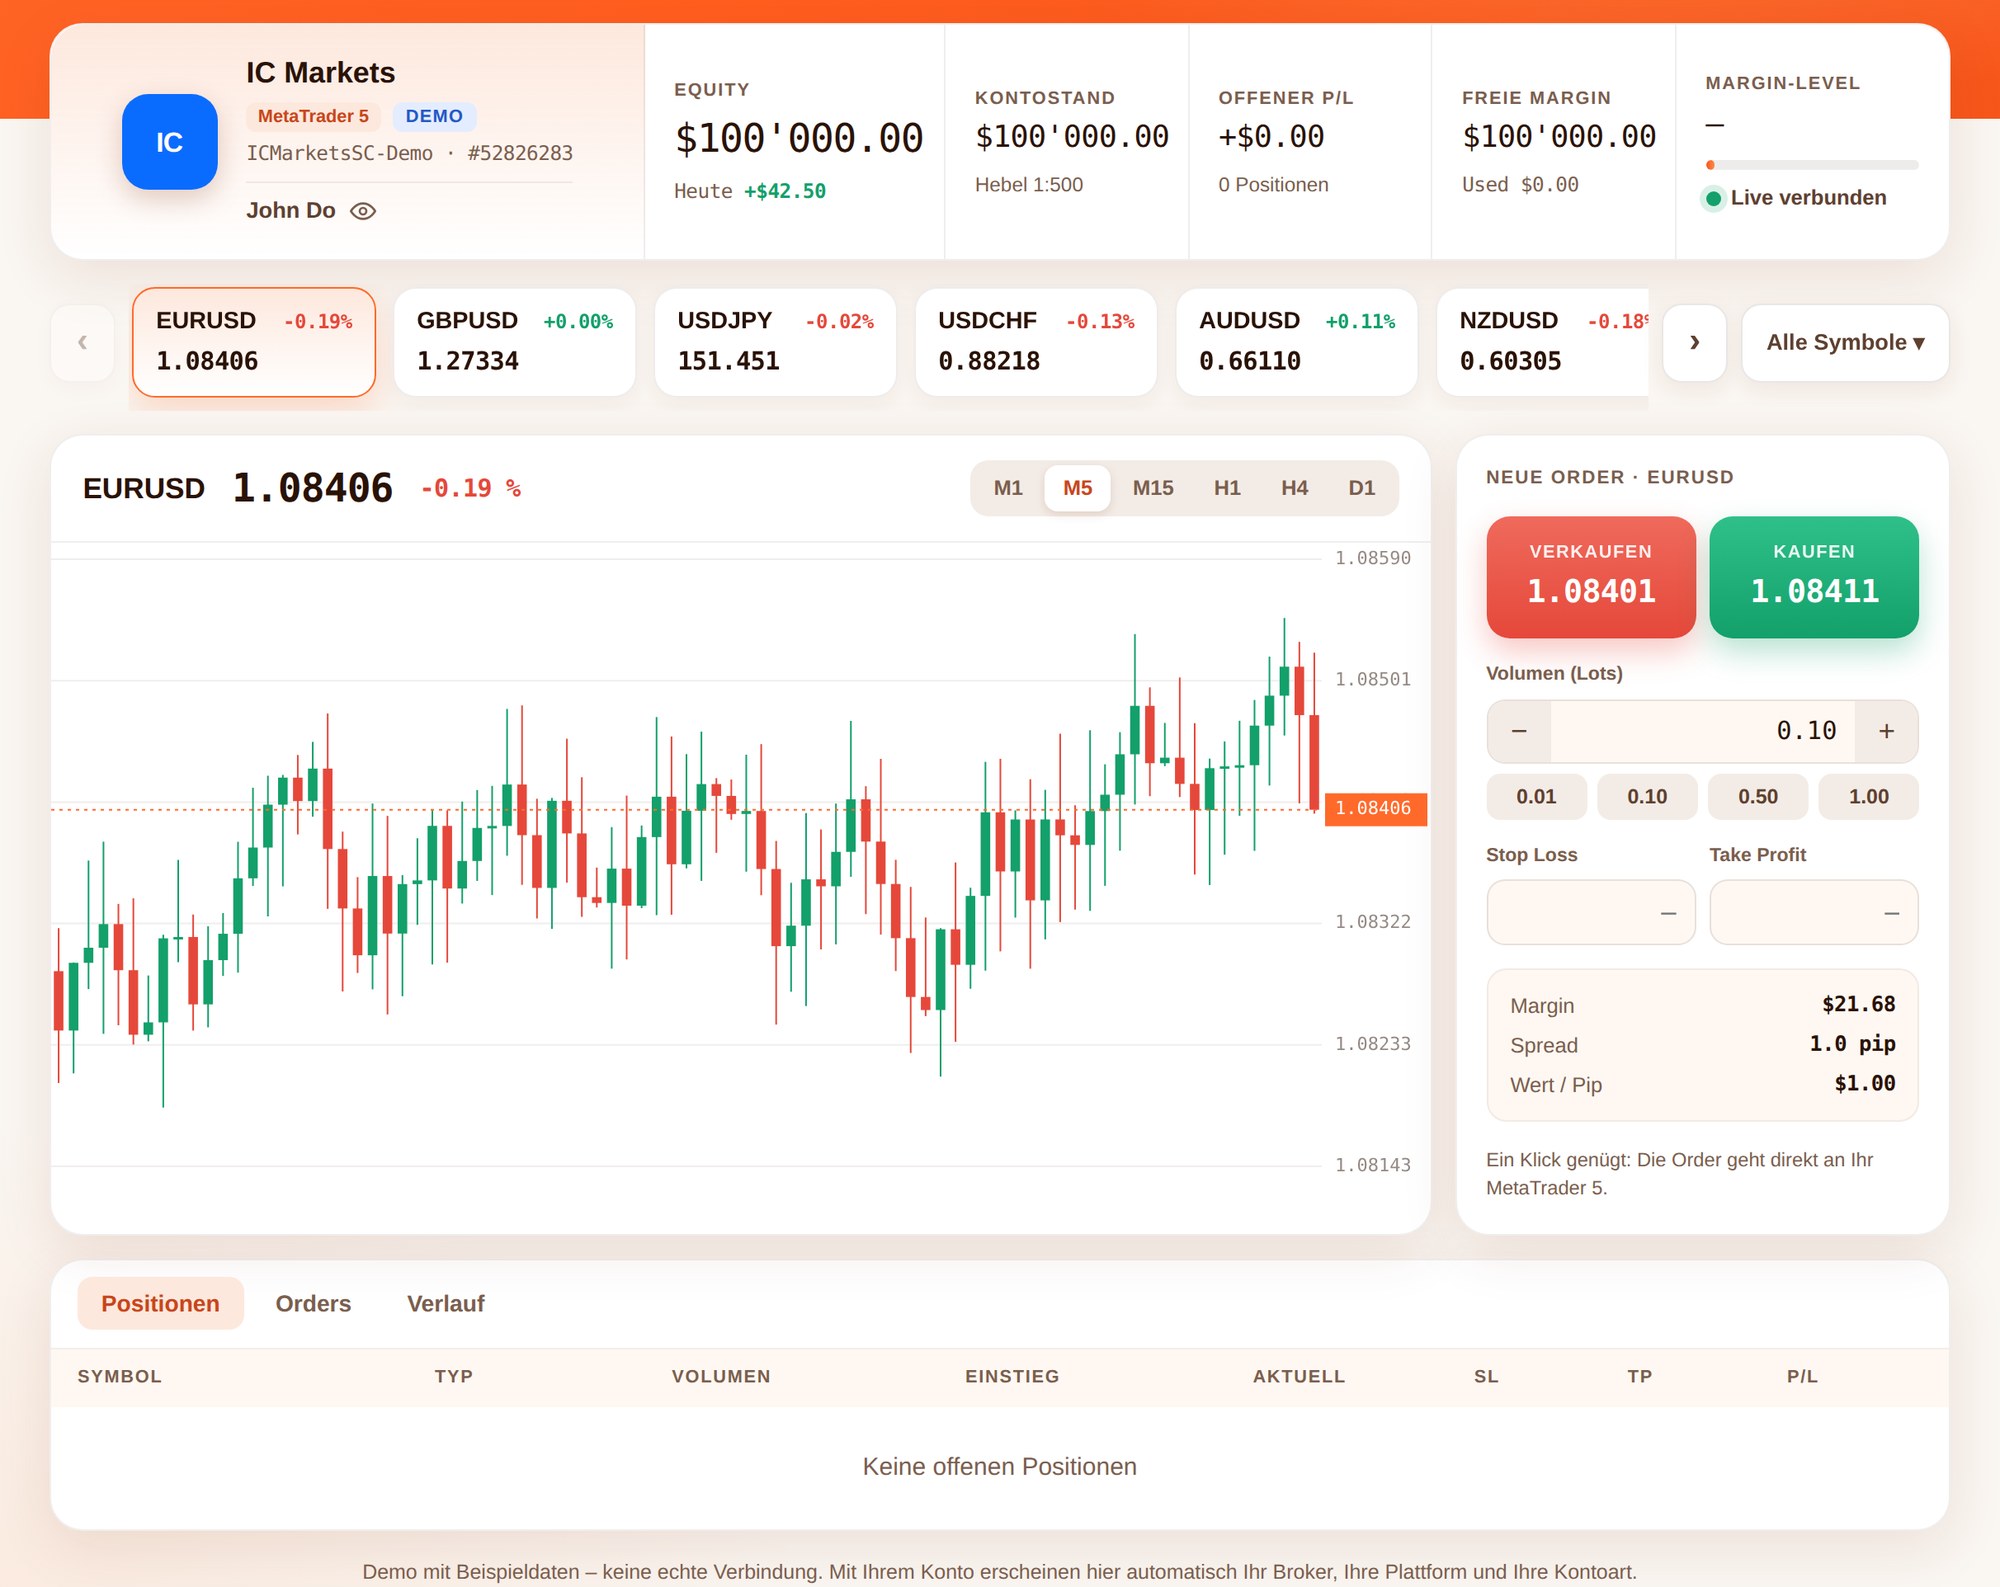Set volume preset 0.10
The image size is (2000, 1587).
tap(1647, 797)
